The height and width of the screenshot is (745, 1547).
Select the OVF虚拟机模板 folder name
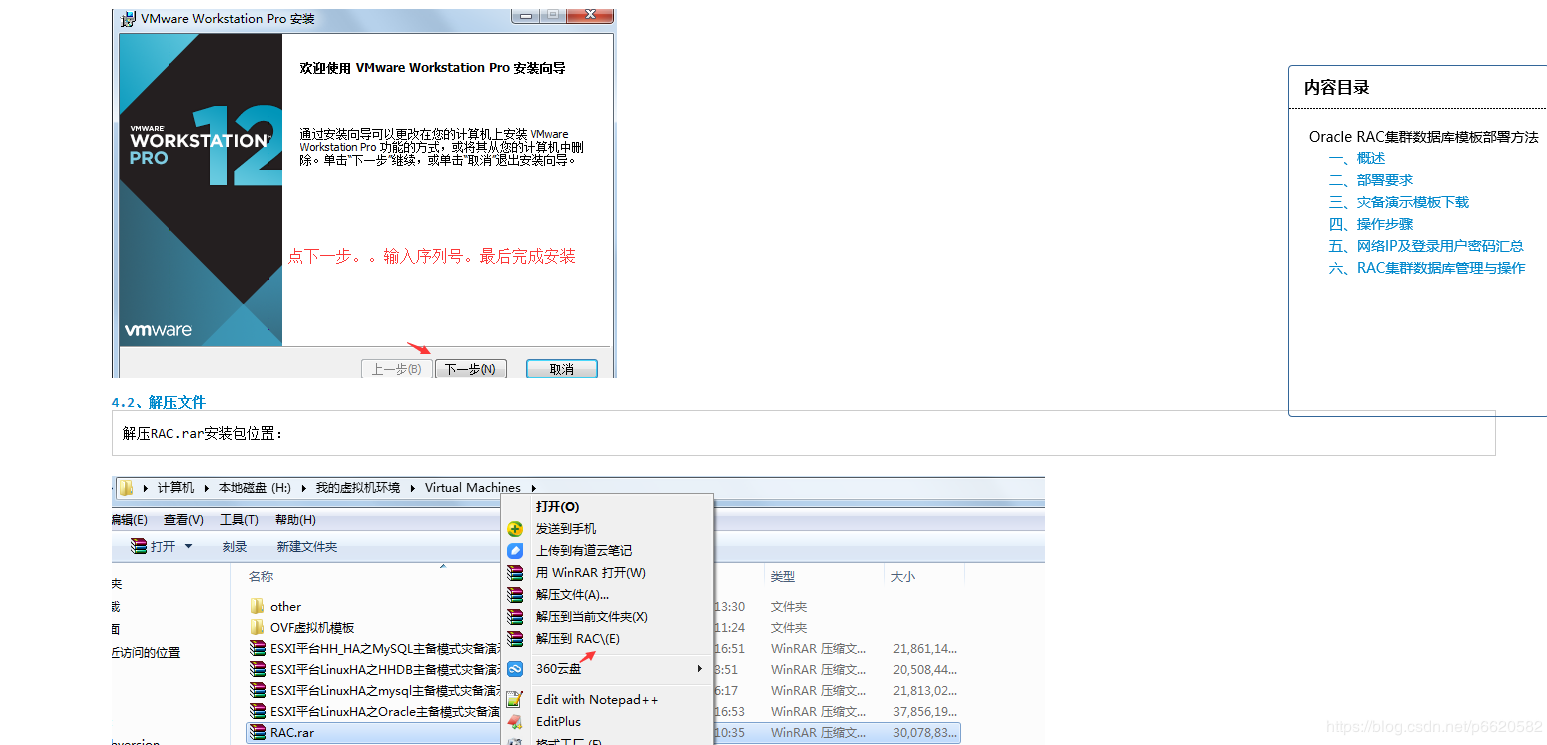(312, 628)
